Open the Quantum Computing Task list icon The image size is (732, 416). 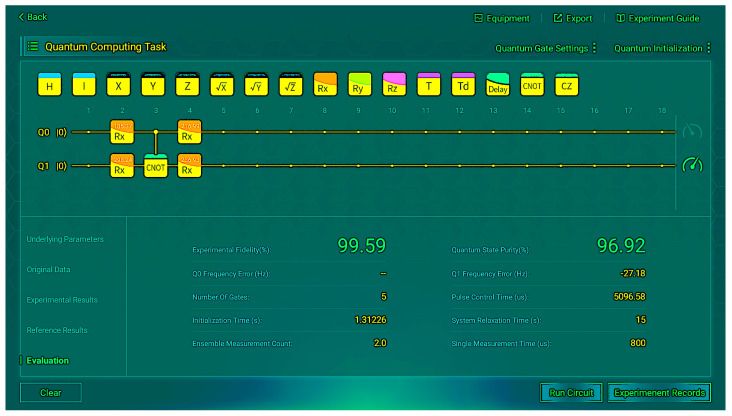pyautogui.click(x=33, y=46)
